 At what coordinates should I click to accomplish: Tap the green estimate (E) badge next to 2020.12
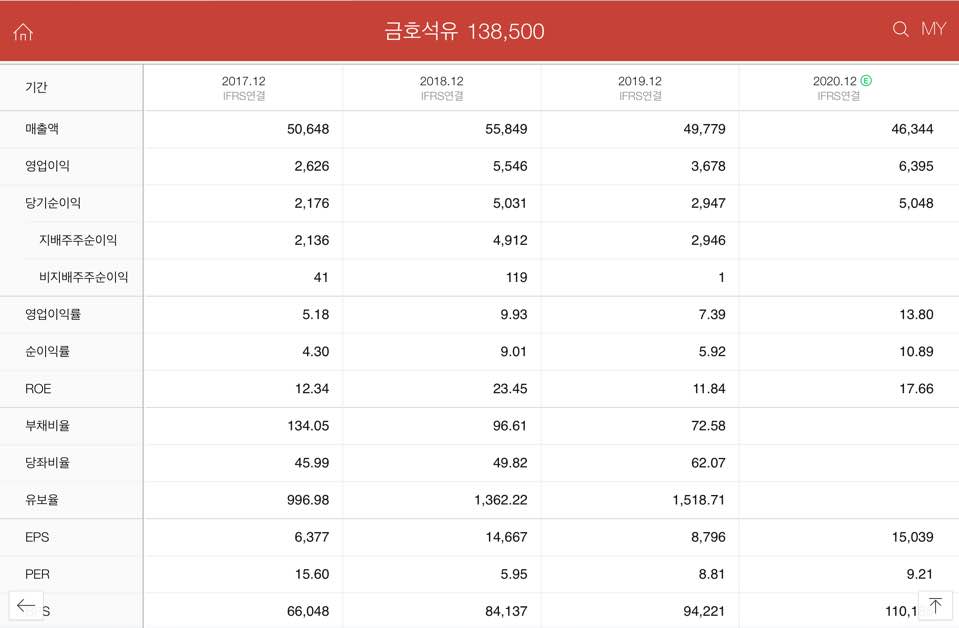click(x=866, y=80)
